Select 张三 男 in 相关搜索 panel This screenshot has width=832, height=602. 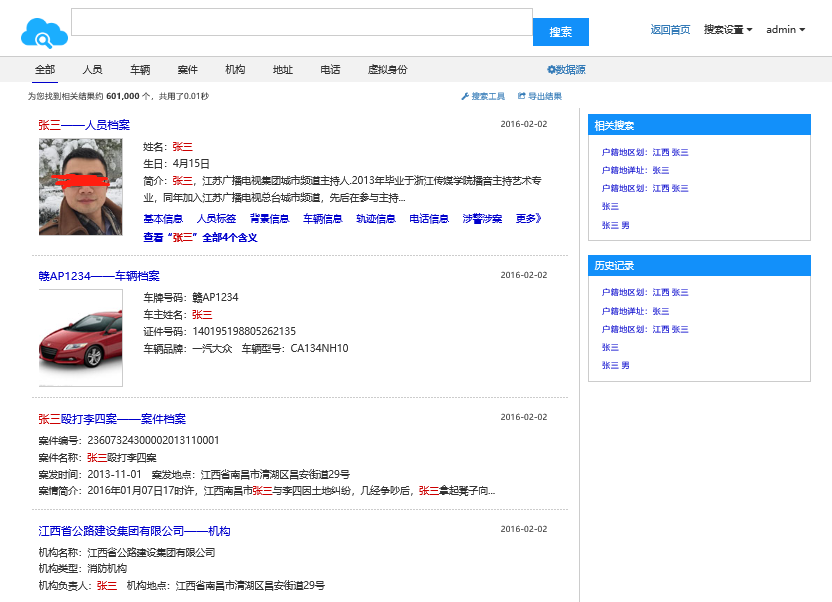[x=616, y=226]
